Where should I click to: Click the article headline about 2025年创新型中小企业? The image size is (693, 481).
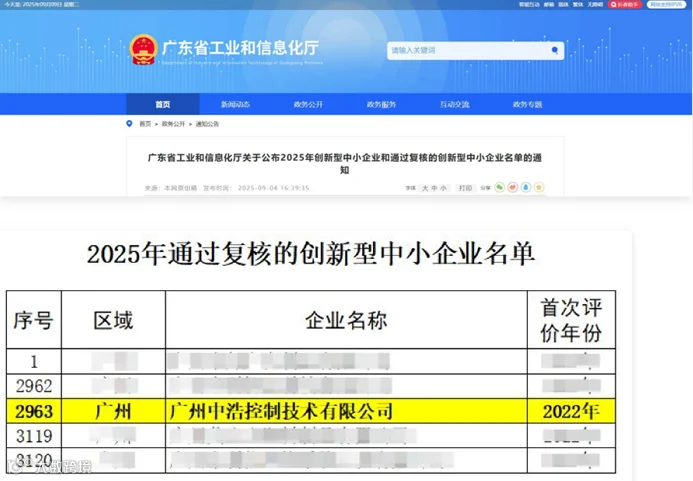(x=345, y=163)
